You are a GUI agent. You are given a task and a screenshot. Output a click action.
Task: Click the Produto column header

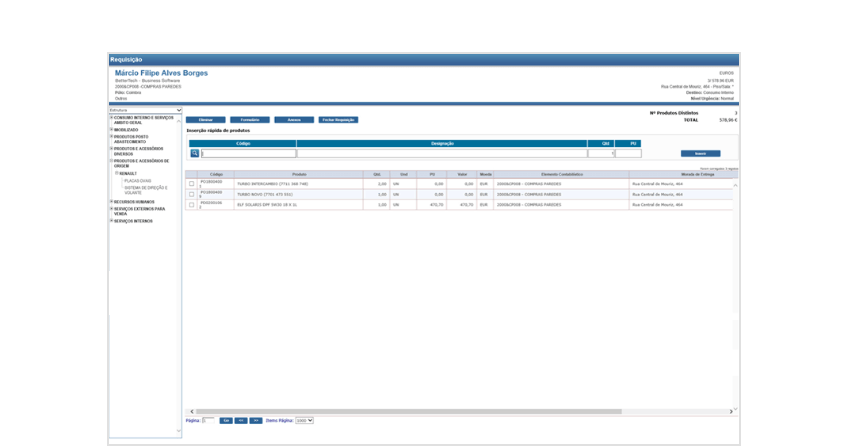[299, 175]
